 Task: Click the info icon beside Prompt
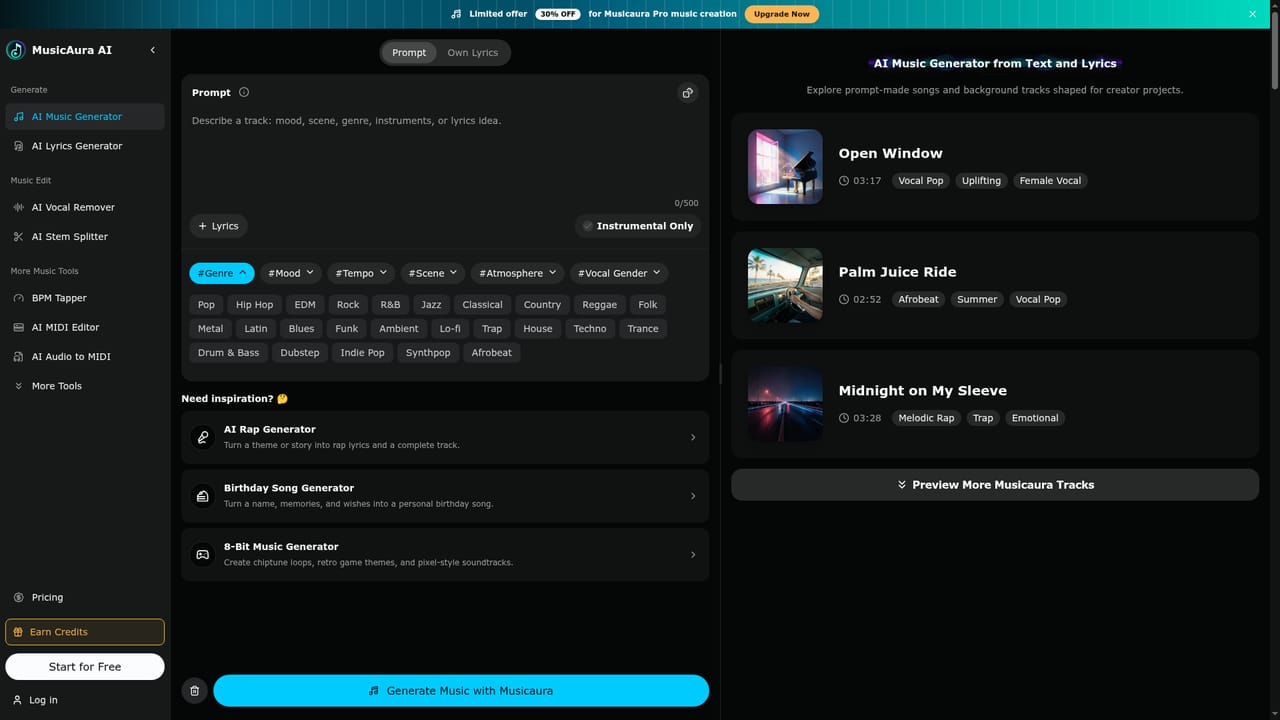click(244, 92)
